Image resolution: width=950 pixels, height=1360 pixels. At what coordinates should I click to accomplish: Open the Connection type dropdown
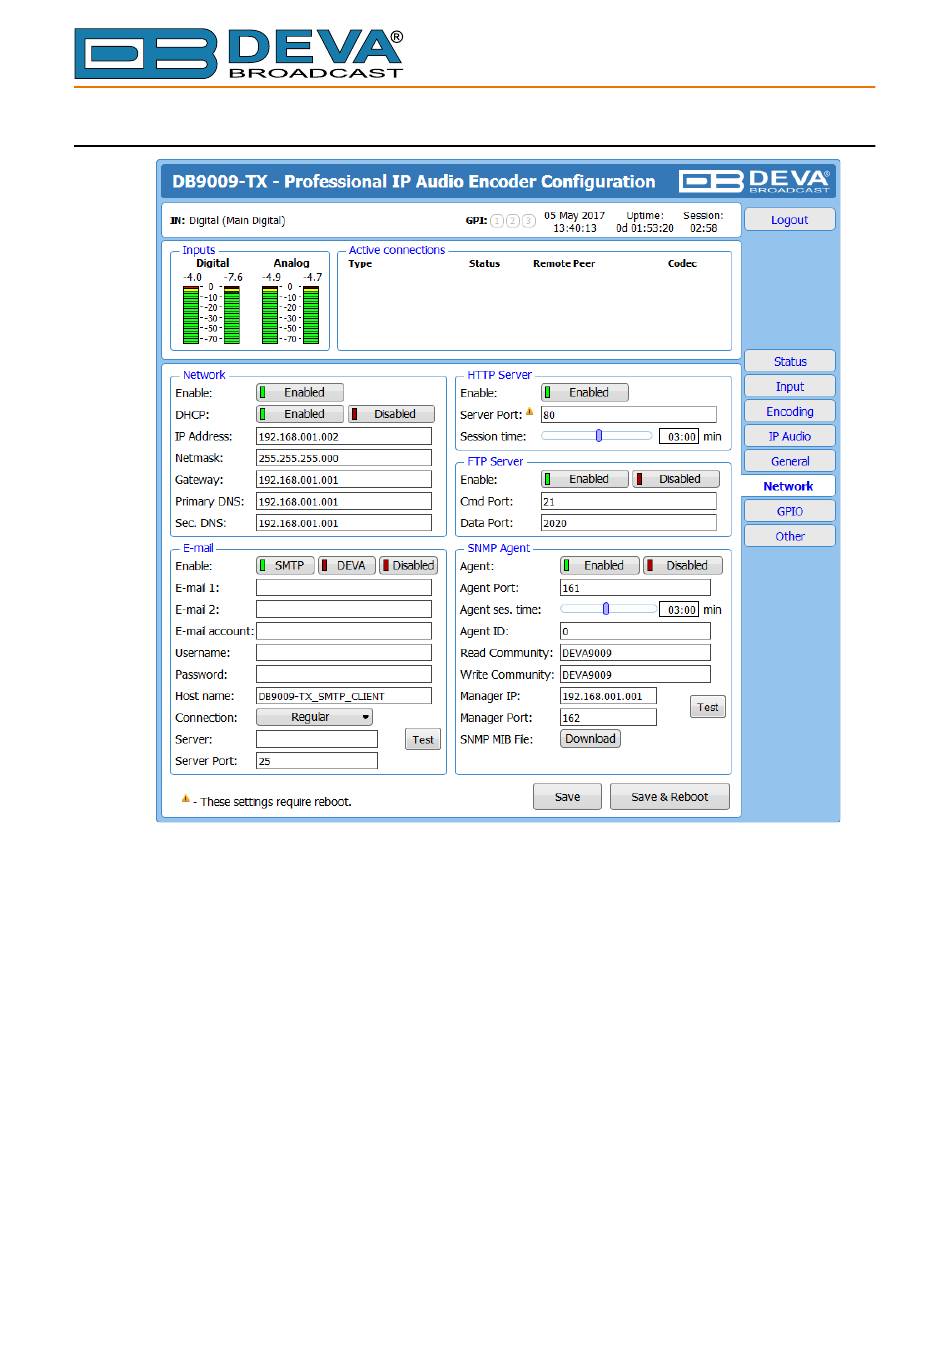(315, 717)
